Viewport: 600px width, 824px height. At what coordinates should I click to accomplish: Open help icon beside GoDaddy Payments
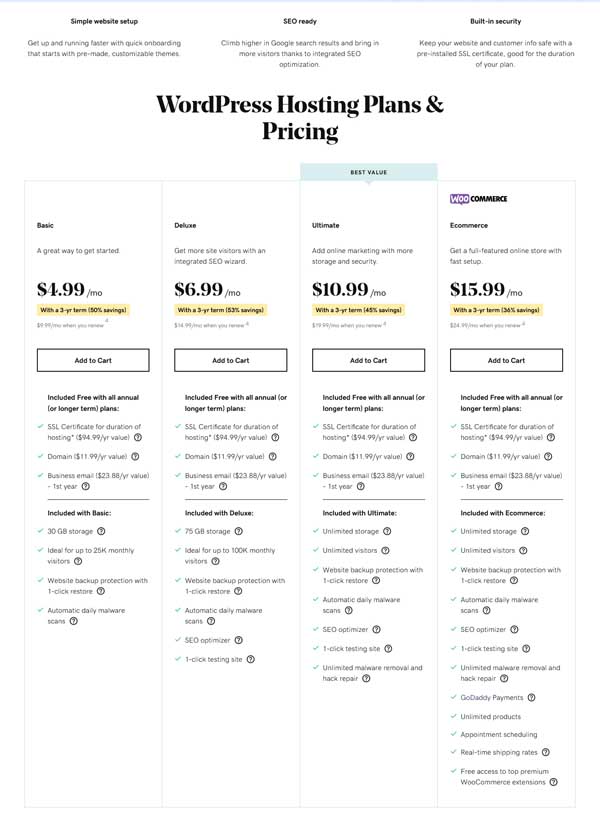coord(531,698)
